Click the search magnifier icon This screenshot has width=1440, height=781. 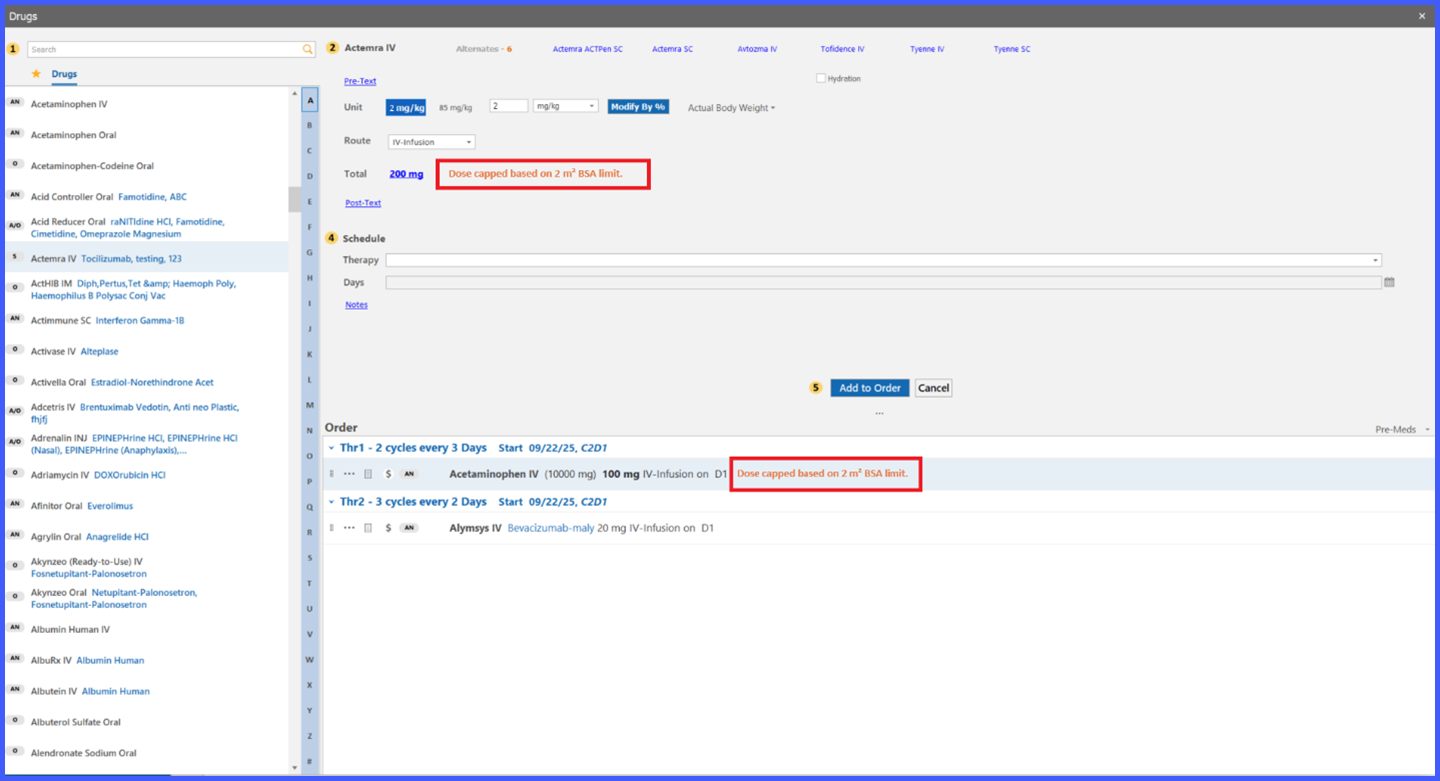coord(307,49)
